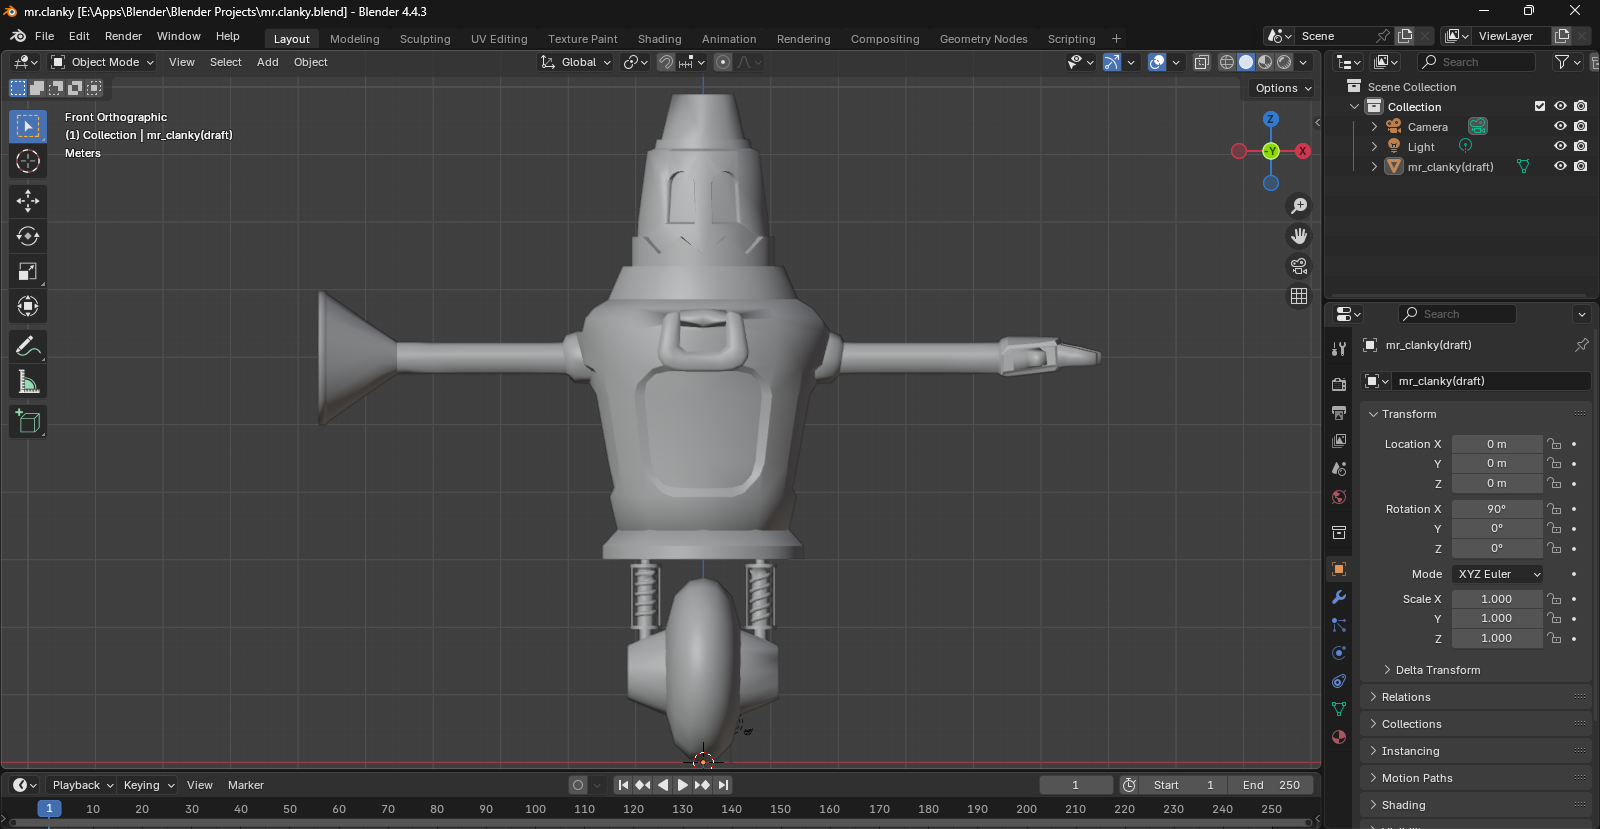This screenshot has width=1600, height=829.
Task: Toggle X-ray view
Action: (x=1202, y=62)
